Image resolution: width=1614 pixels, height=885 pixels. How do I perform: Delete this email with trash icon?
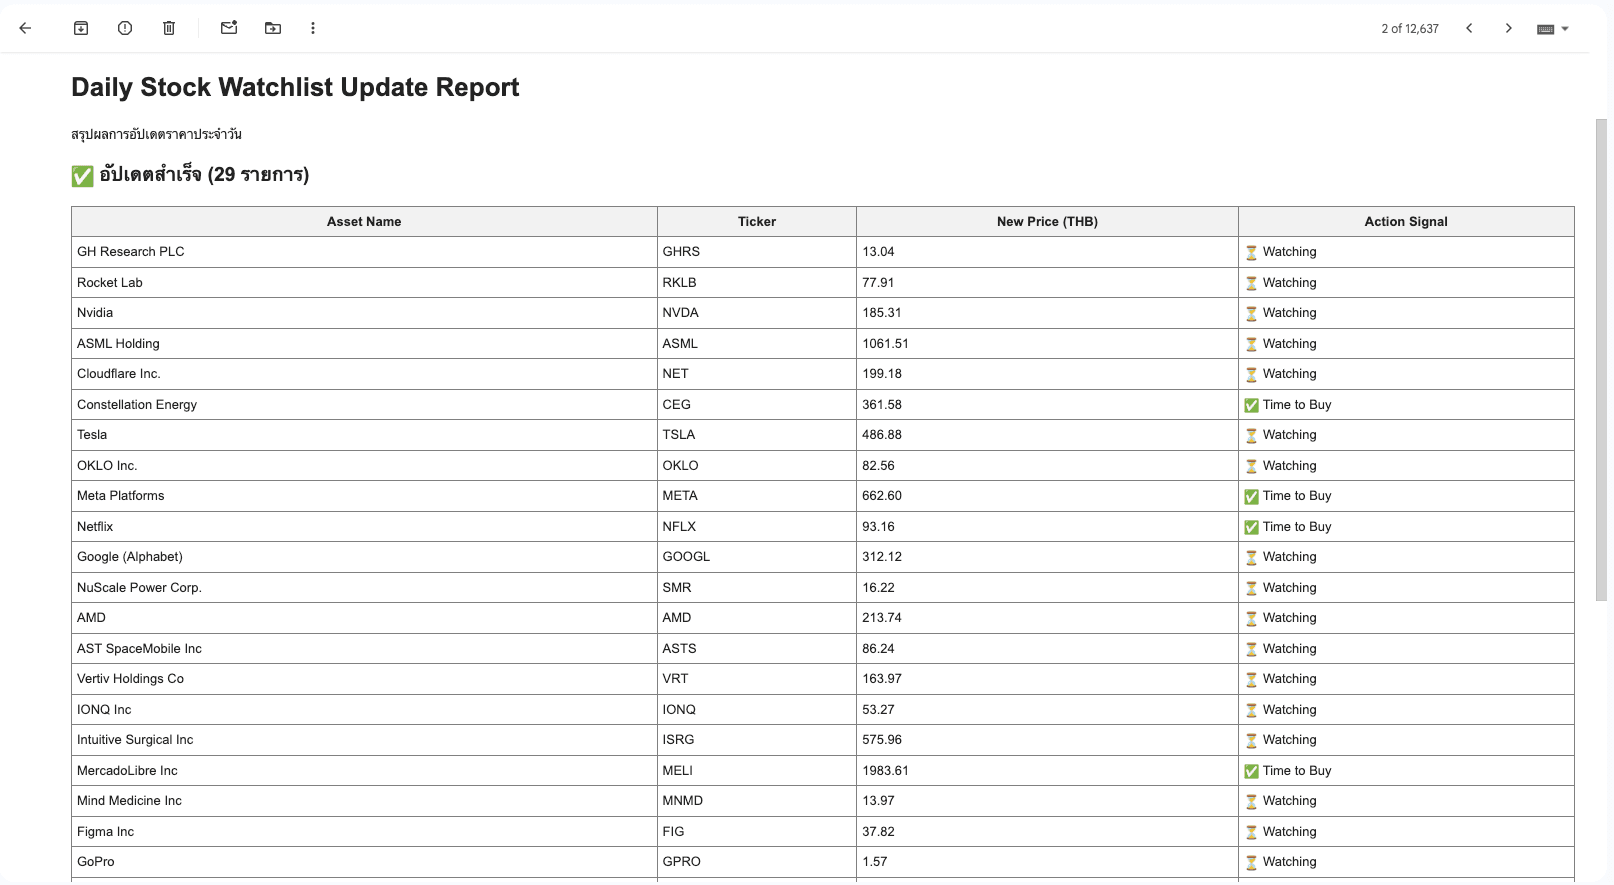pos(169,28)
